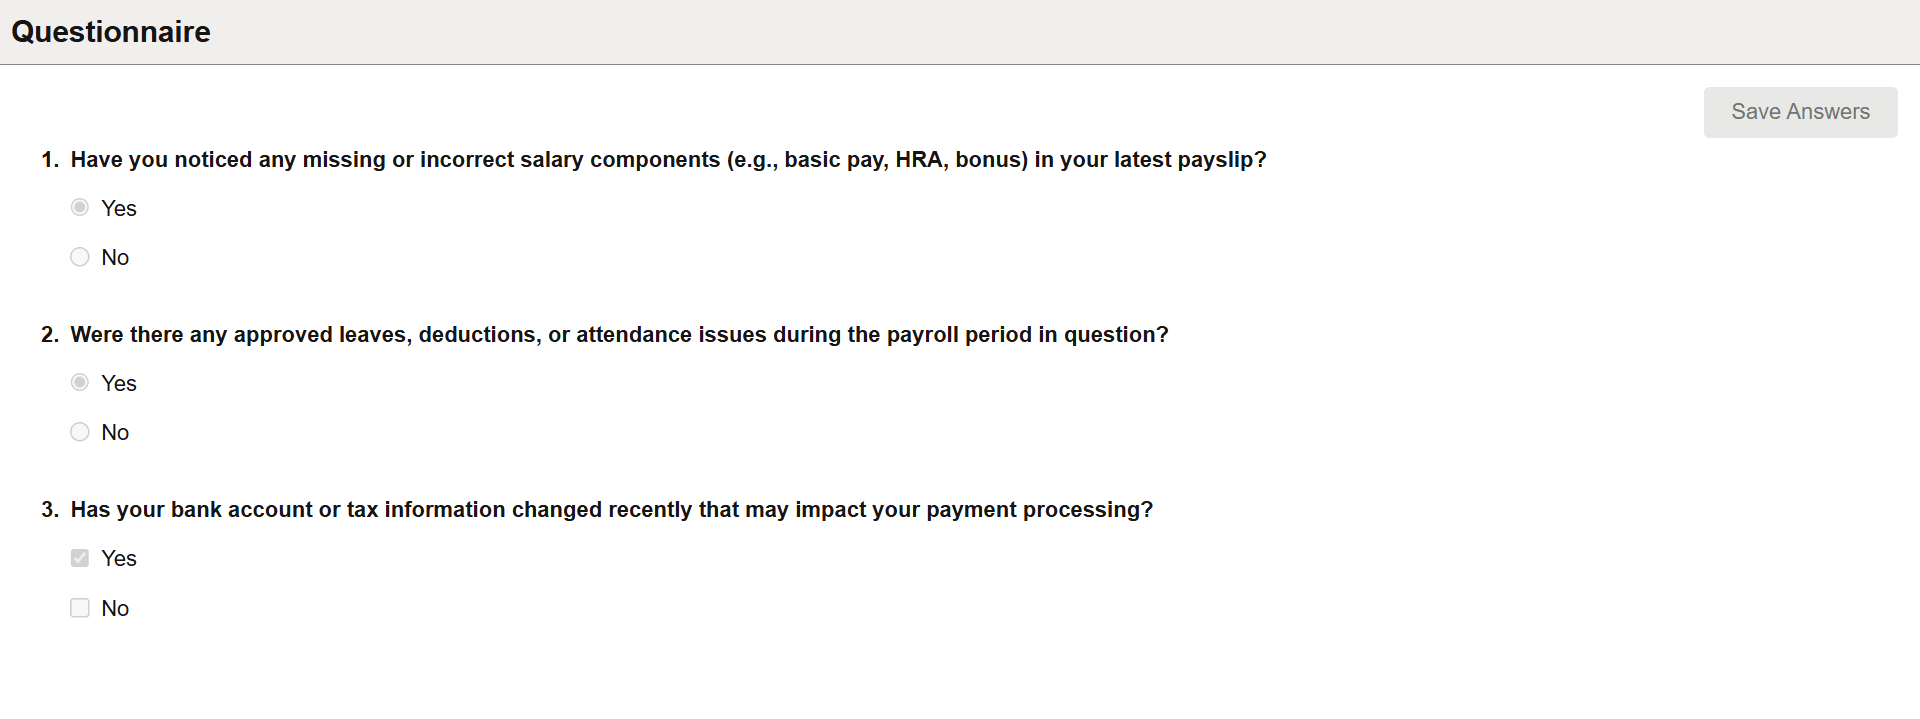Uncheck the Yes checkbox under question 3

tap(80, 558)
